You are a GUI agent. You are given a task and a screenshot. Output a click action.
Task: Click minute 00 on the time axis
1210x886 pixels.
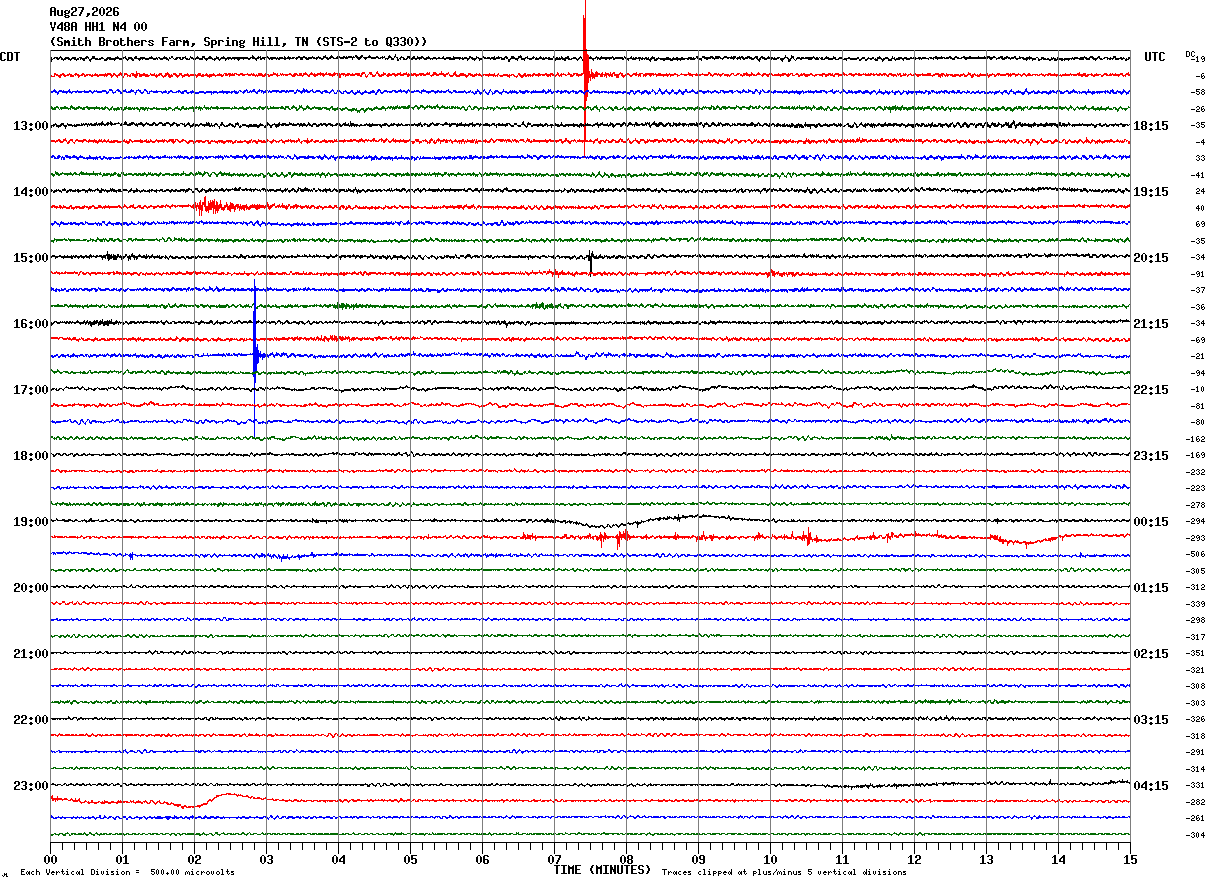click(x=50, y=860)
